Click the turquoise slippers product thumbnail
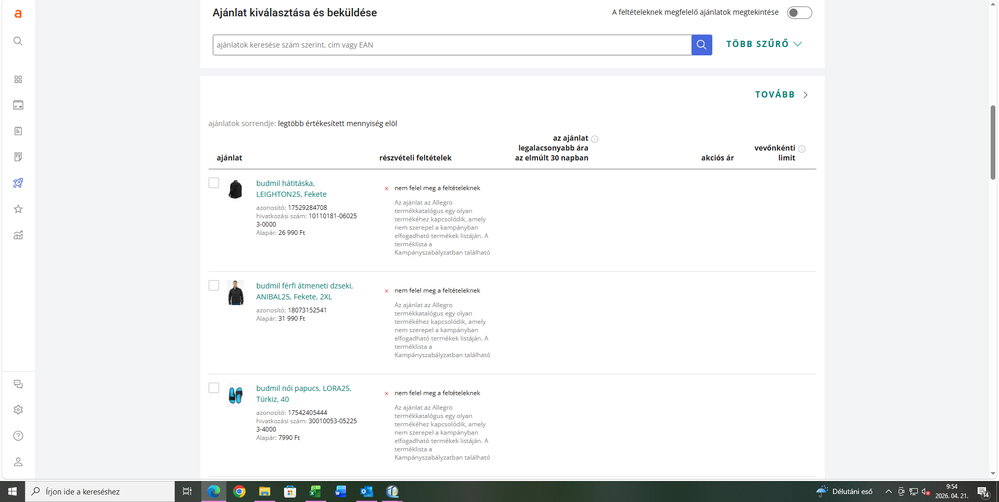Screen dimensions: 999x502 235,395
